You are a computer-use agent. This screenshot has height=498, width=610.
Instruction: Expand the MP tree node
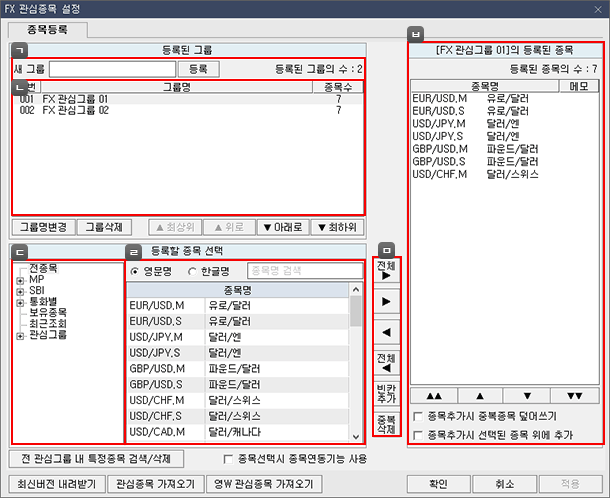click(20, 281)
